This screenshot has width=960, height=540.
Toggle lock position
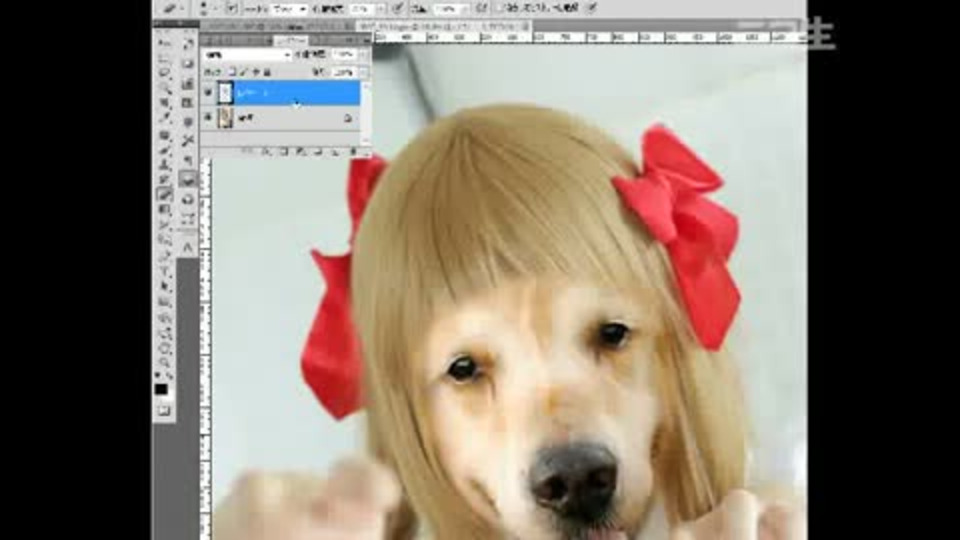(256, 72)
